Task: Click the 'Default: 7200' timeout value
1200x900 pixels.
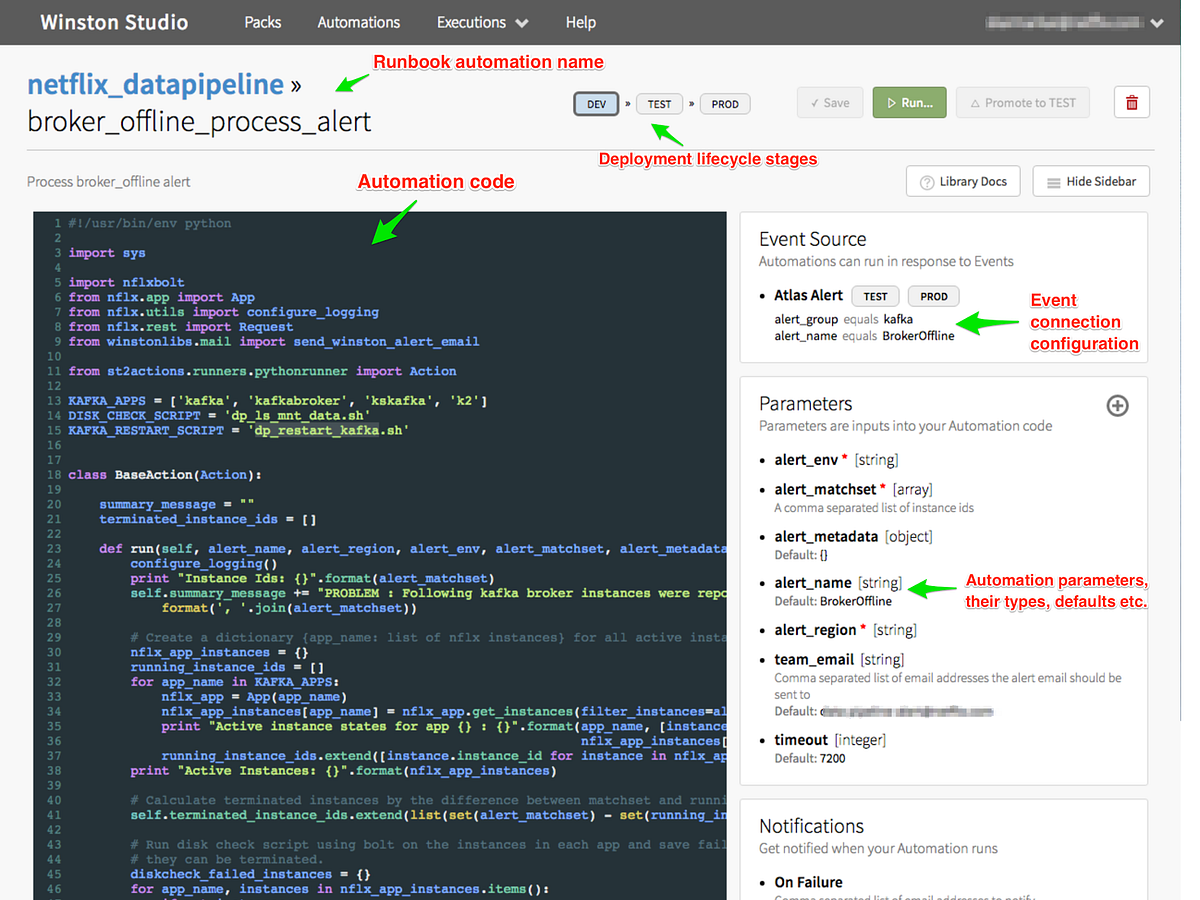Action: (x=810, y=758)
